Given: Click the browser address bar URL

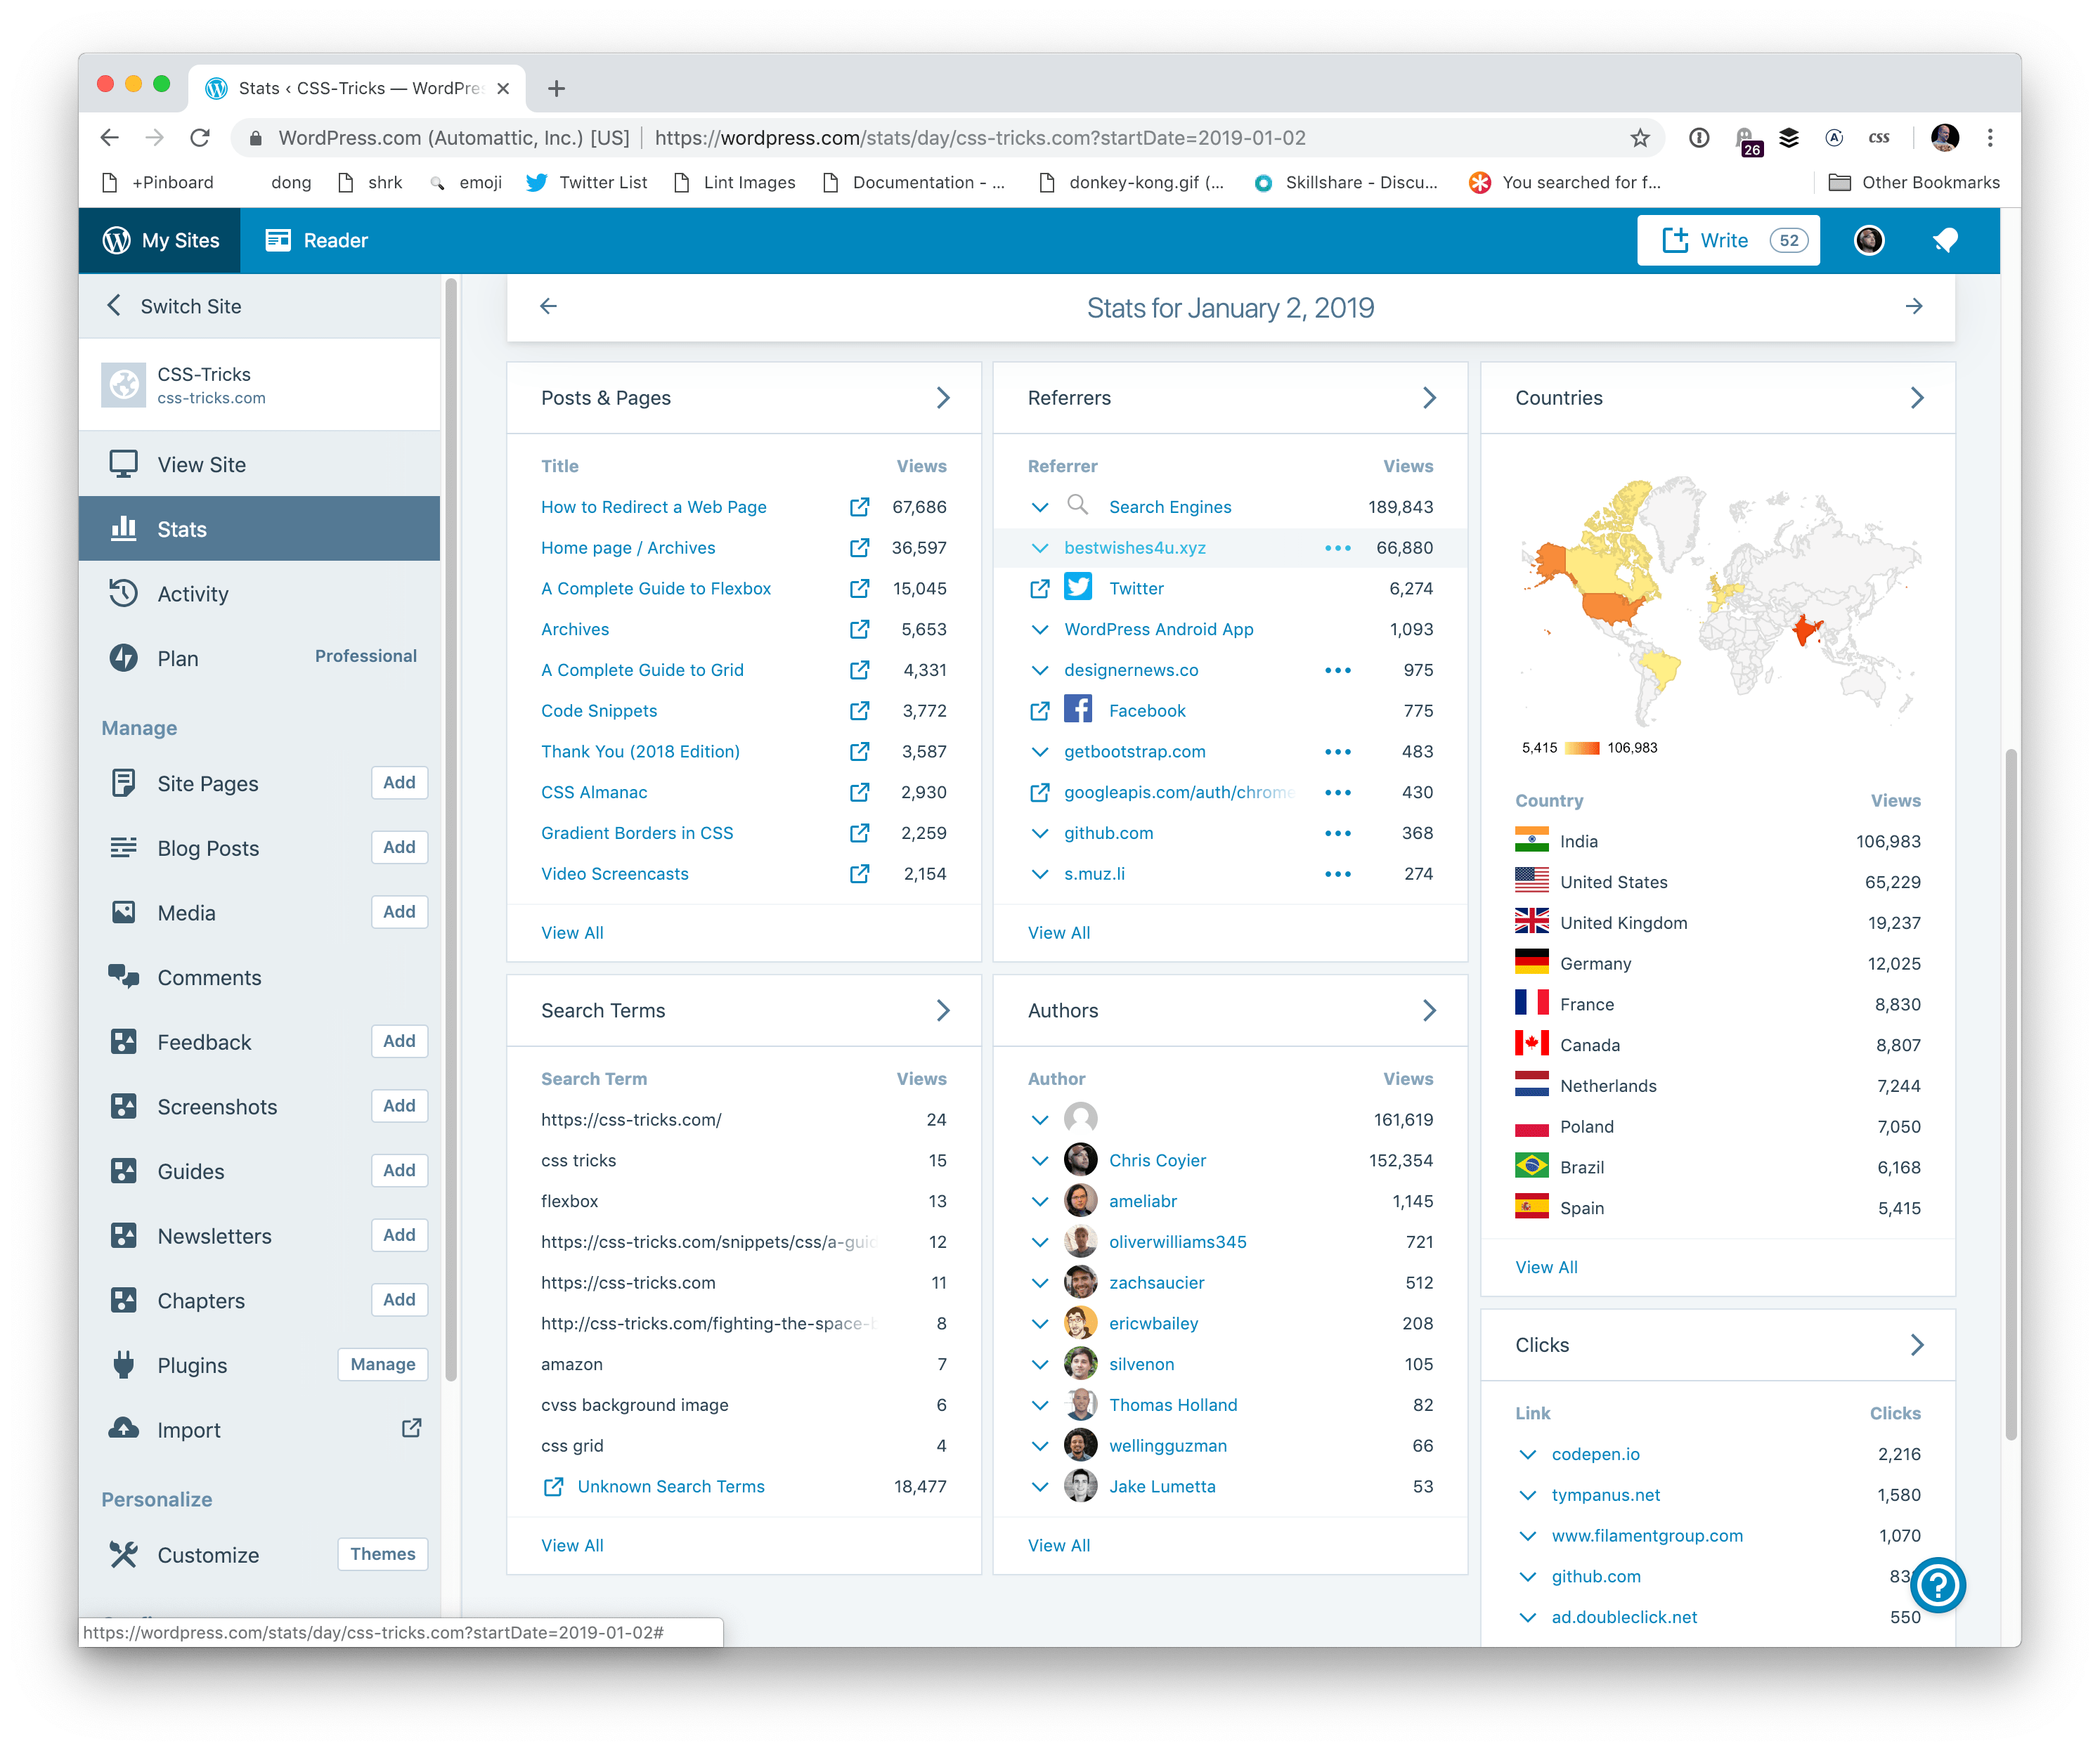Looking at the screenshot, I should pyautogui.click(x=980, y=138).
